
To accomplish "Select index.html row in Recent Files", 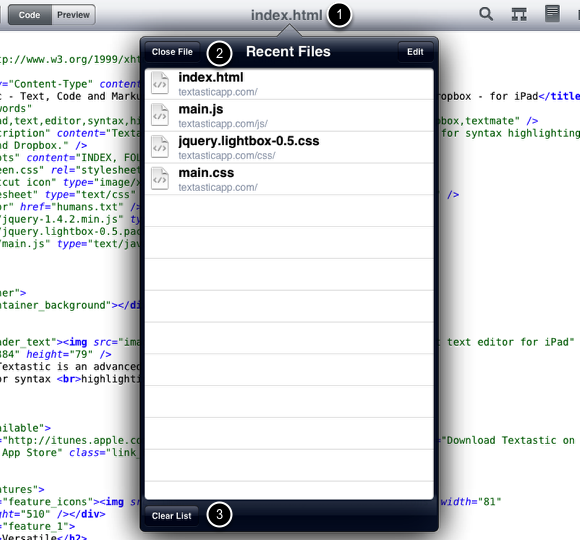I will point(289,84).
